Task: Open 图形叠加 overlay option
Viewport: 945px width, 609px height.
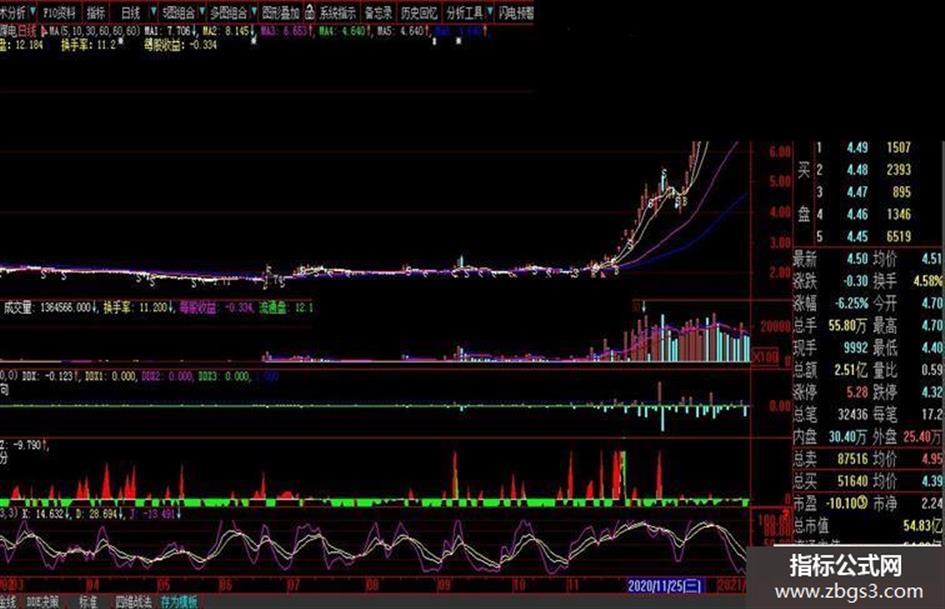Action: (x=281, y=12)
